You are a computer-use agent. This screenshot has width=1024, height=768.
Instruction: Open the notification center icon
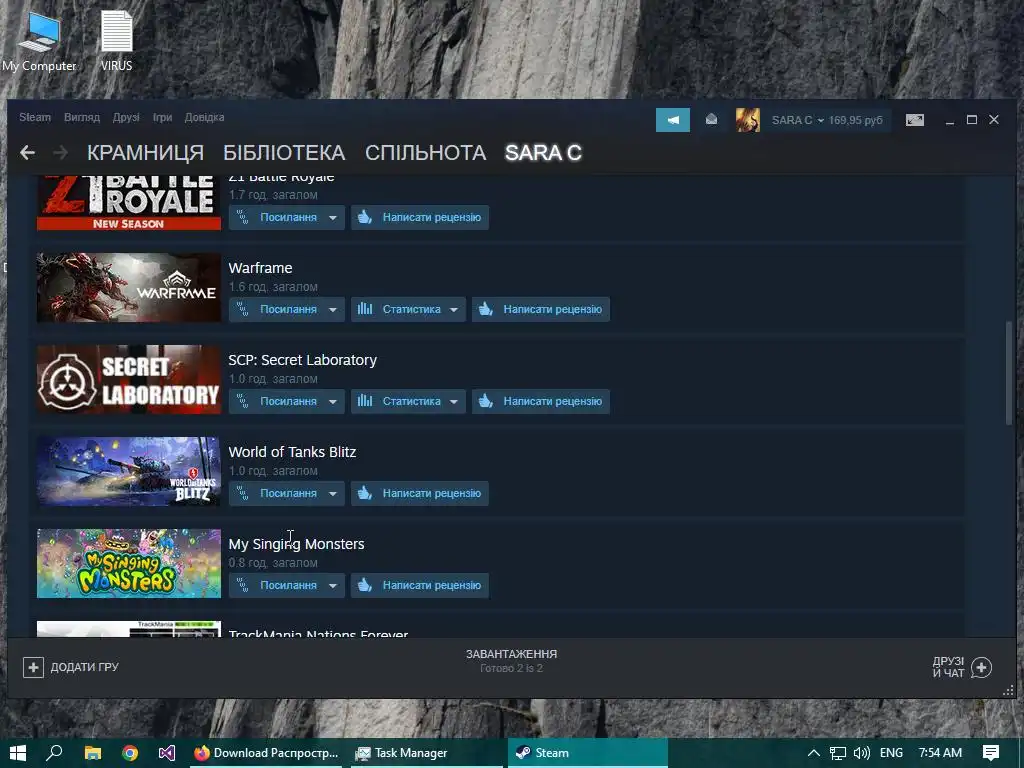pyautogui.click(x=991, y=753)
